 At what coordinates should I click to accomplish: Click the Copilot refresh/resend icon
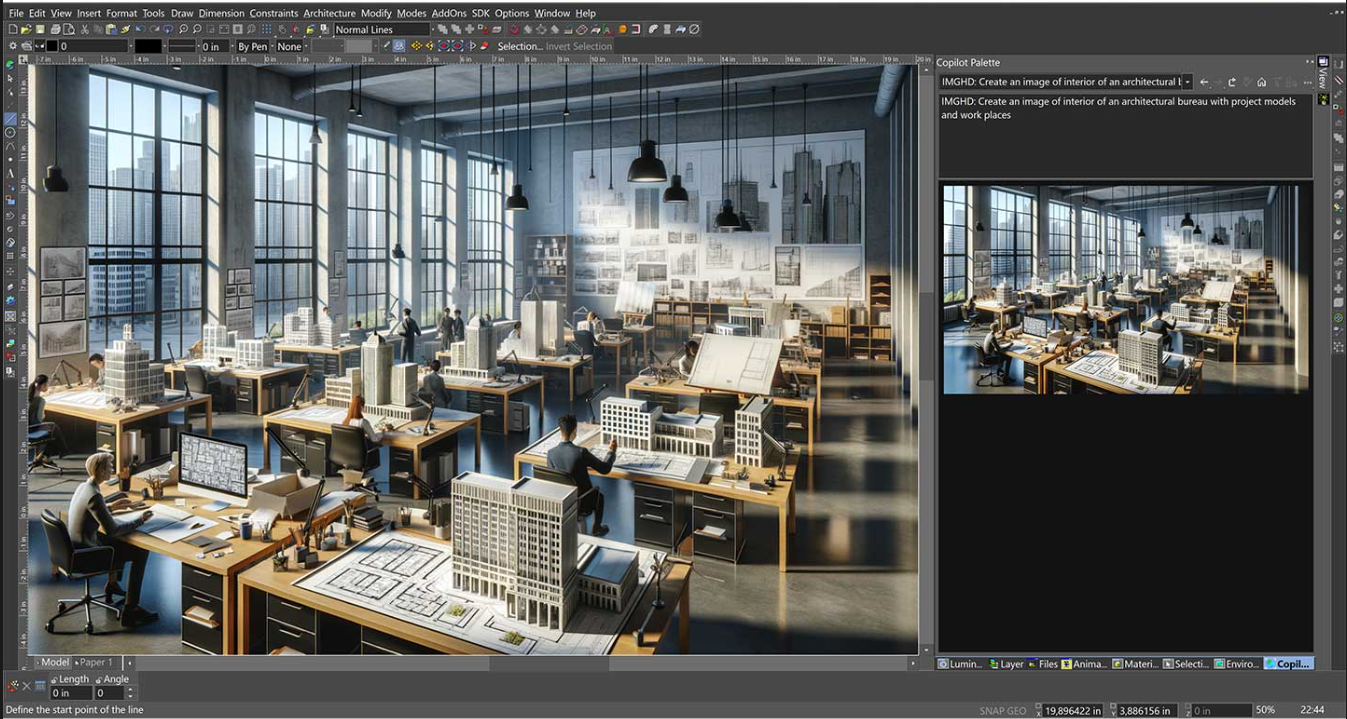click(1232, 82)
